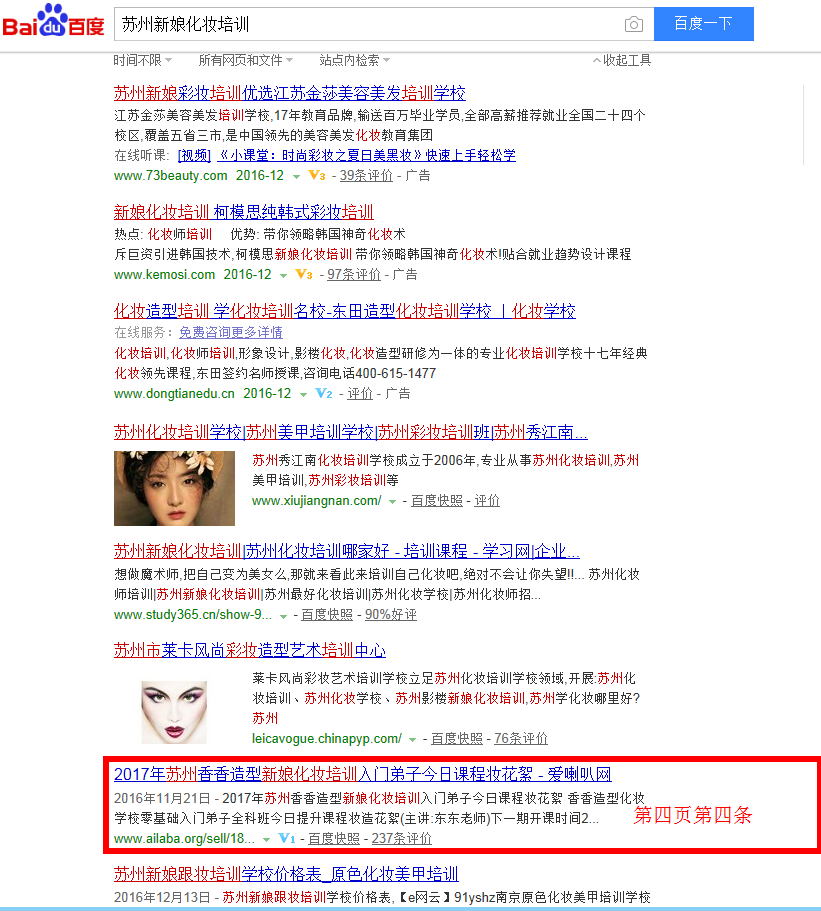View 237条评价 for ailaba.org
The image size is (821, 911).
click(401, 838)
